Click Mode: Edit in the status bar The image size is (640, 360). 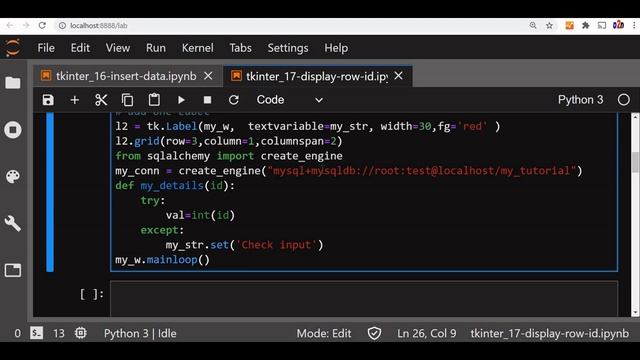click(324, 333)
